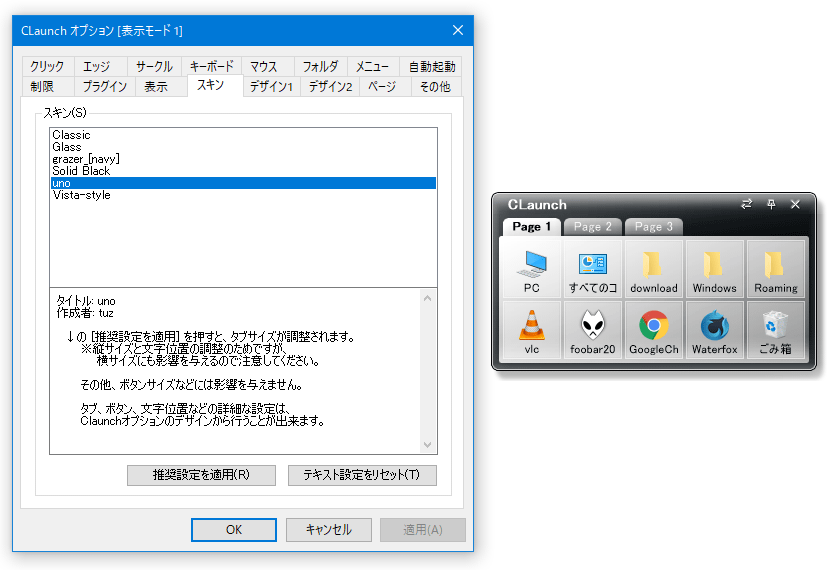The width and height of the screenshot is (830, 570).
Task: Launch the foobar20 icon
Action: pos(592,330)
